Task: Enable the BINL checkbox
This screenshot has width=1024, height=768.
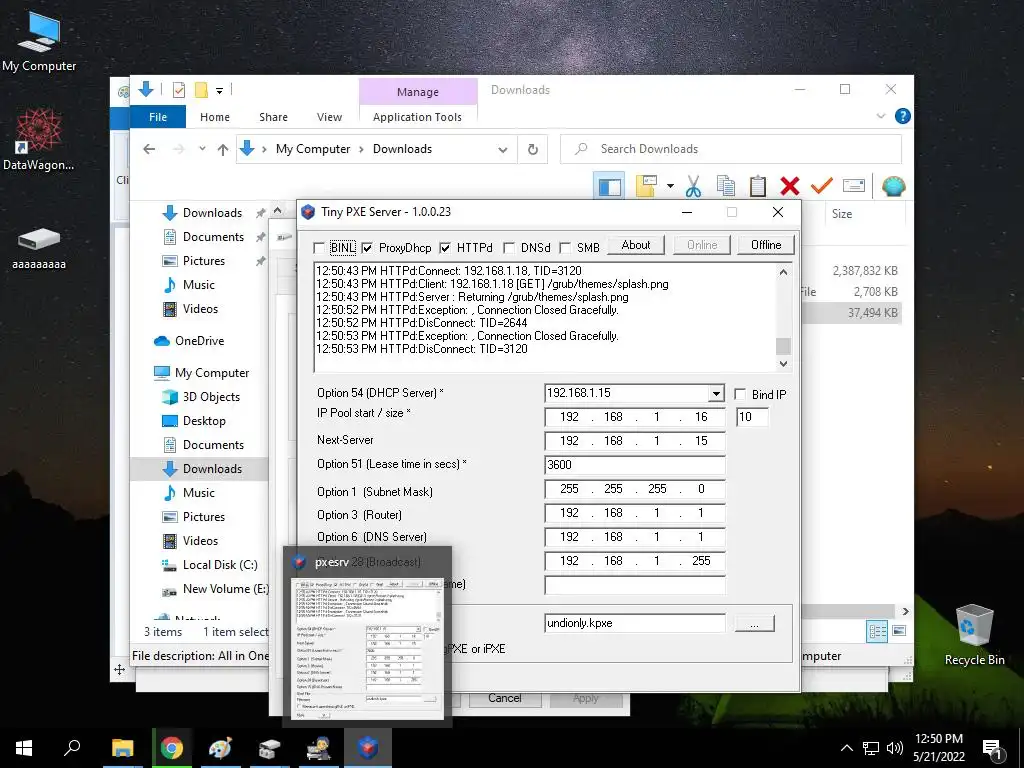Action: click(319, 248)
